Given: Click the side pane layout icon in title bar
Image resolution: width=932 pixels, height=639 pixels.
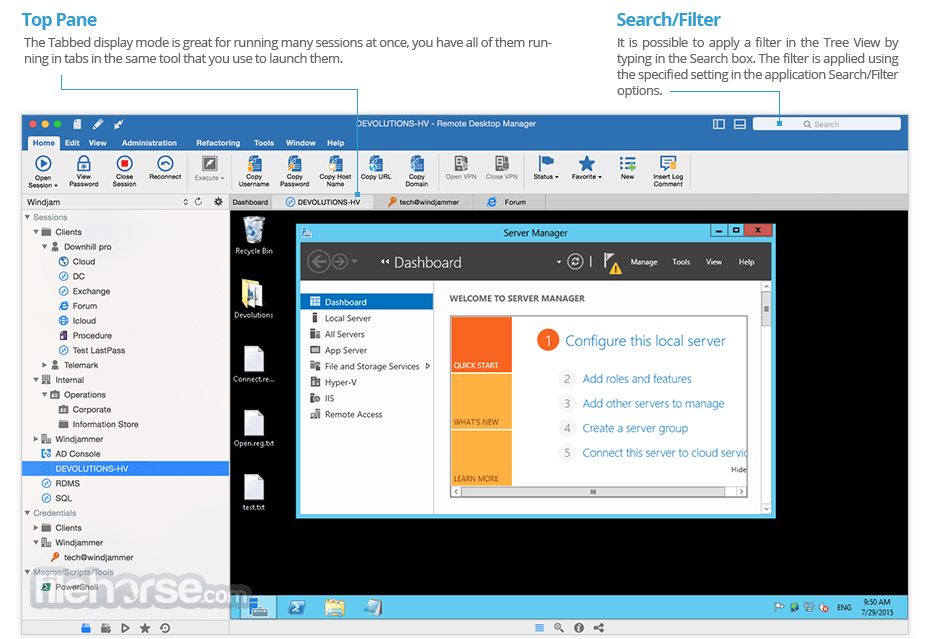Looking at the screenshot, I should pyautogui.click(x=719, y=124).
